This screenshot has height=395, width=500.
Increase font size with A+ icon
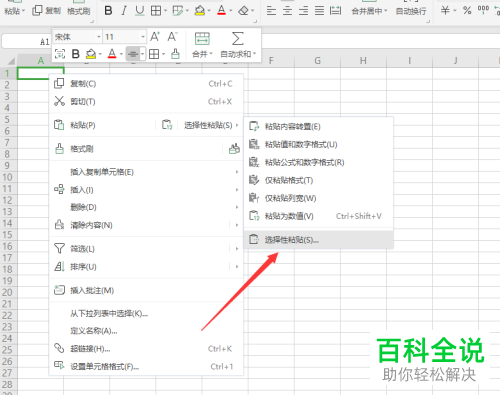coord(155,36)
